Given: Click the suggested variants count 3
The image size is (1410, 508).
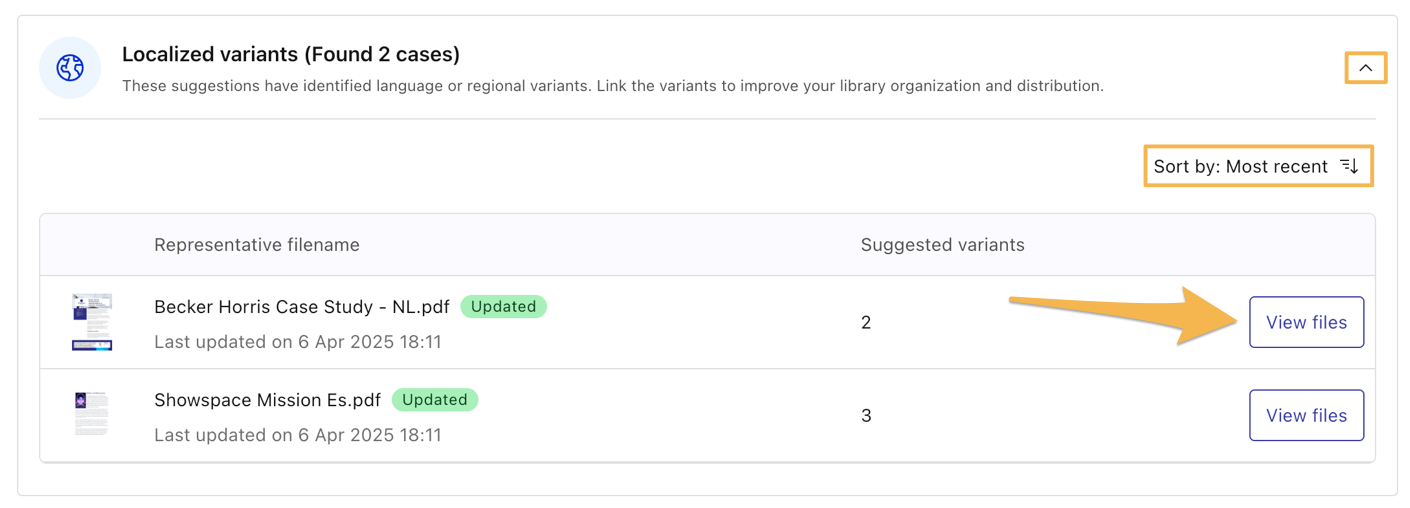Looking at the screenshot, I should coord(866,415).
